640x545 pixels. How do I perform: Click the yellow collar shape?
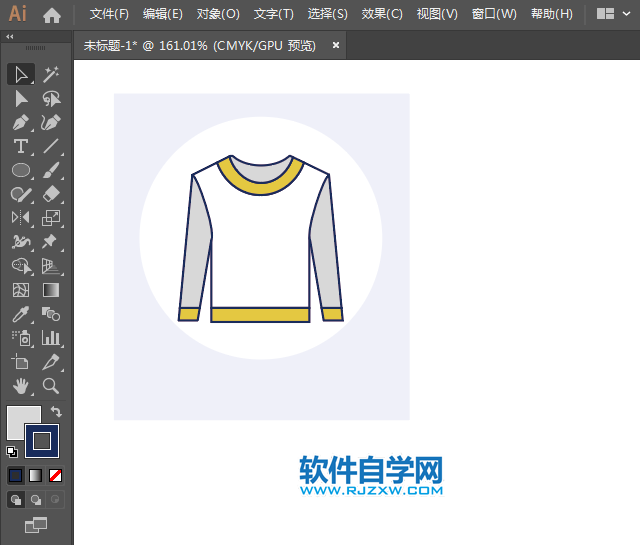261,187
